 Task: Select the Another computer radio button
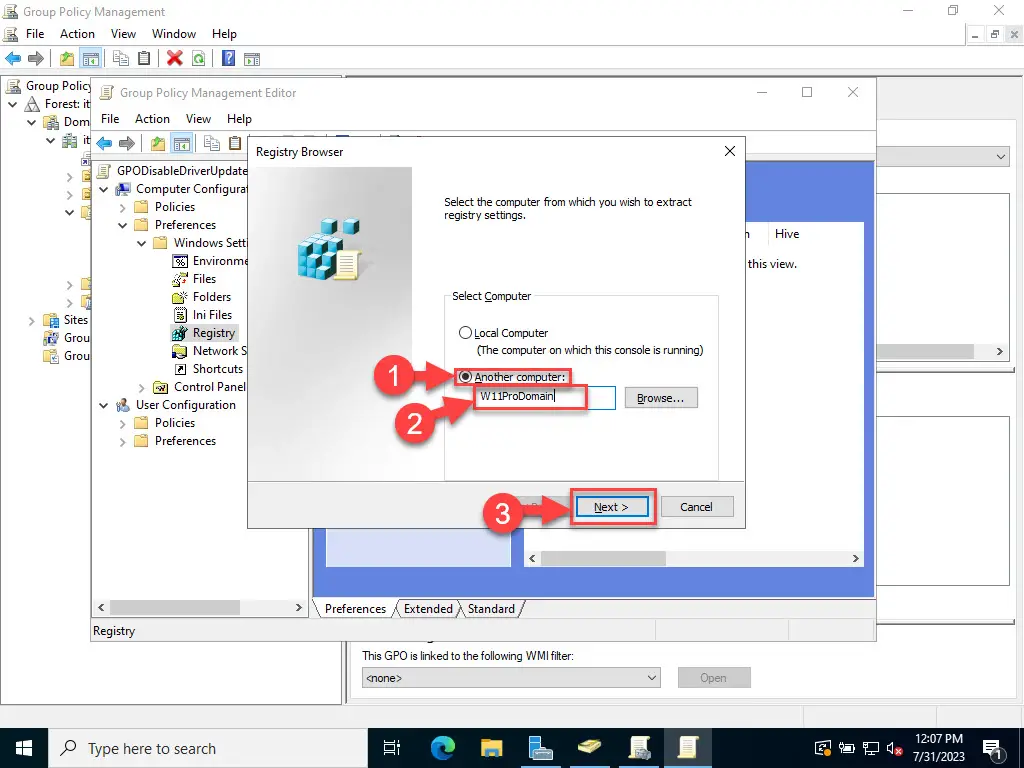pyautogui.click(x=465, y=377)
